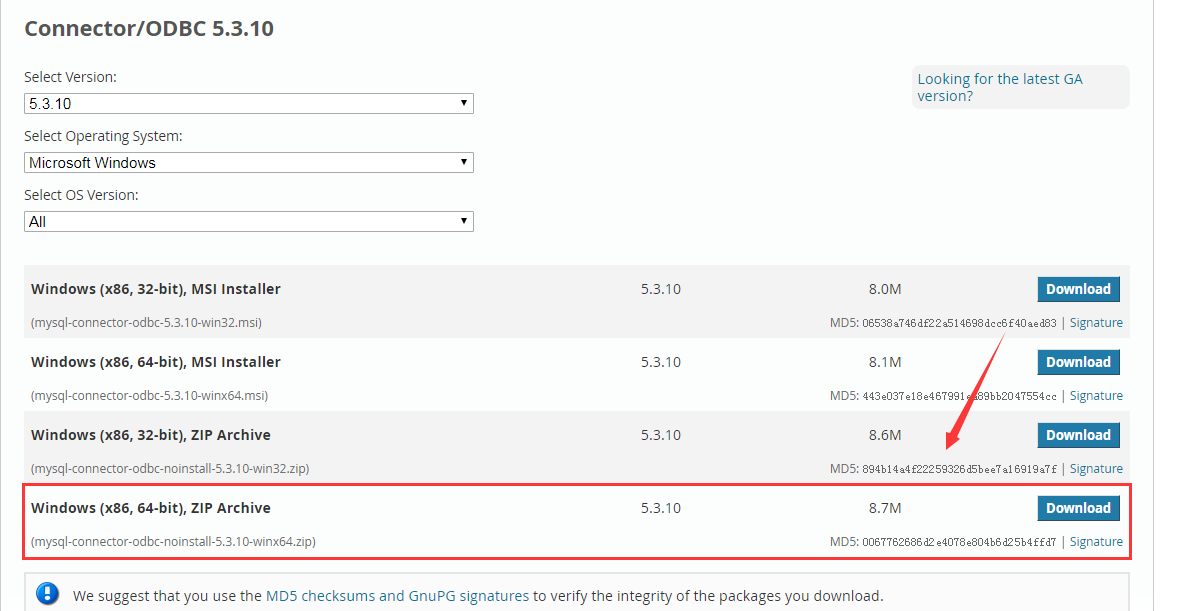The image size is (1201, 611).
Task: Click filename mysql-connector-odbc-noinstall-5.3.10-winx64.zip
Action: (x=174, y=542)
